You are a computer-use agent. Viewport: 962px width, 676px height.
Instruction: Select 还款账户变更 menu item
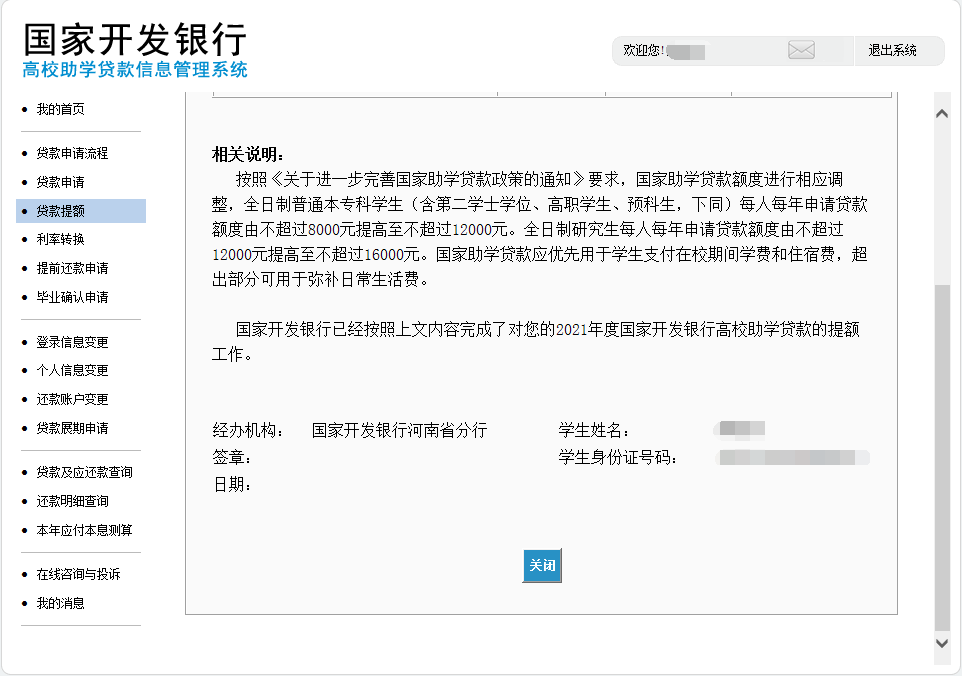point(72,399)
